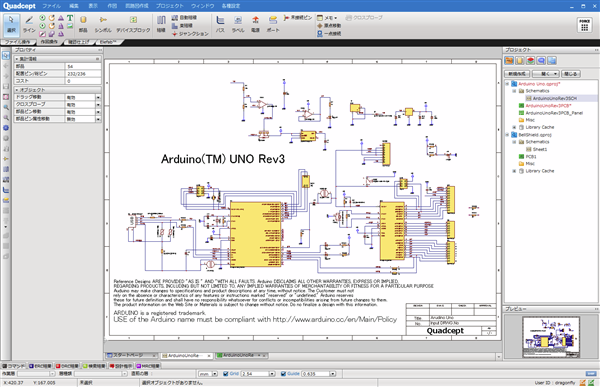Select the ポート (Port) tool
600x387 pixels.
[273, 24]
